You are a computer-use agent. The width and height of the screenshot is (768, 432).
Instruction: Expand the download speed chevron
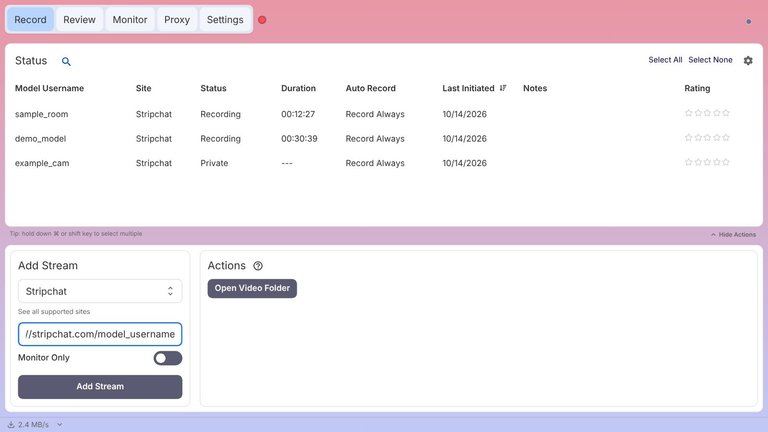[x=60, y=425]
